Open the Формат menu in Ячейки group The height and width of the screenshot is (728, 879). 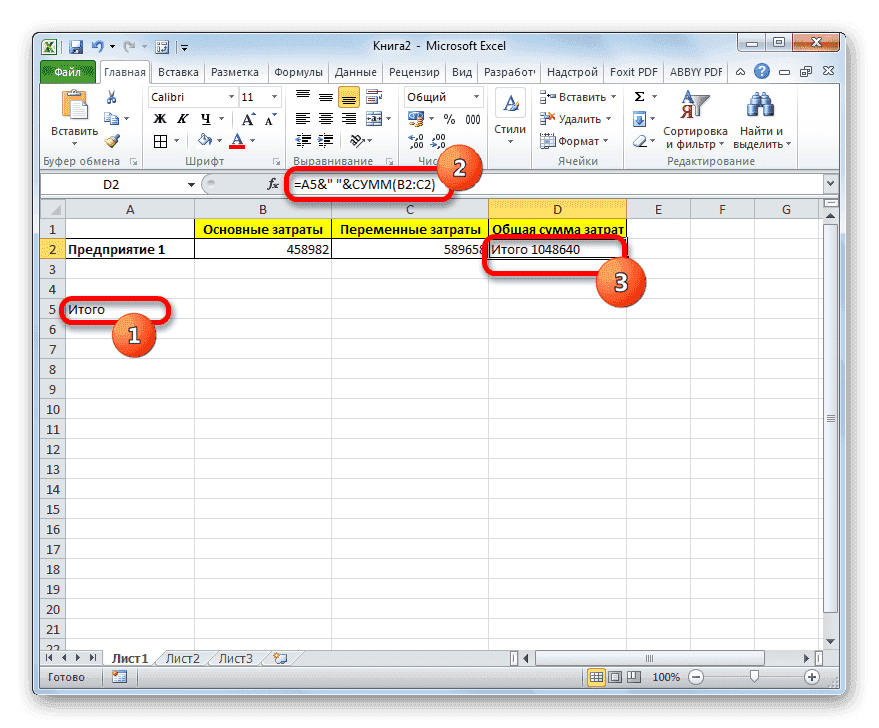(580, 141)
